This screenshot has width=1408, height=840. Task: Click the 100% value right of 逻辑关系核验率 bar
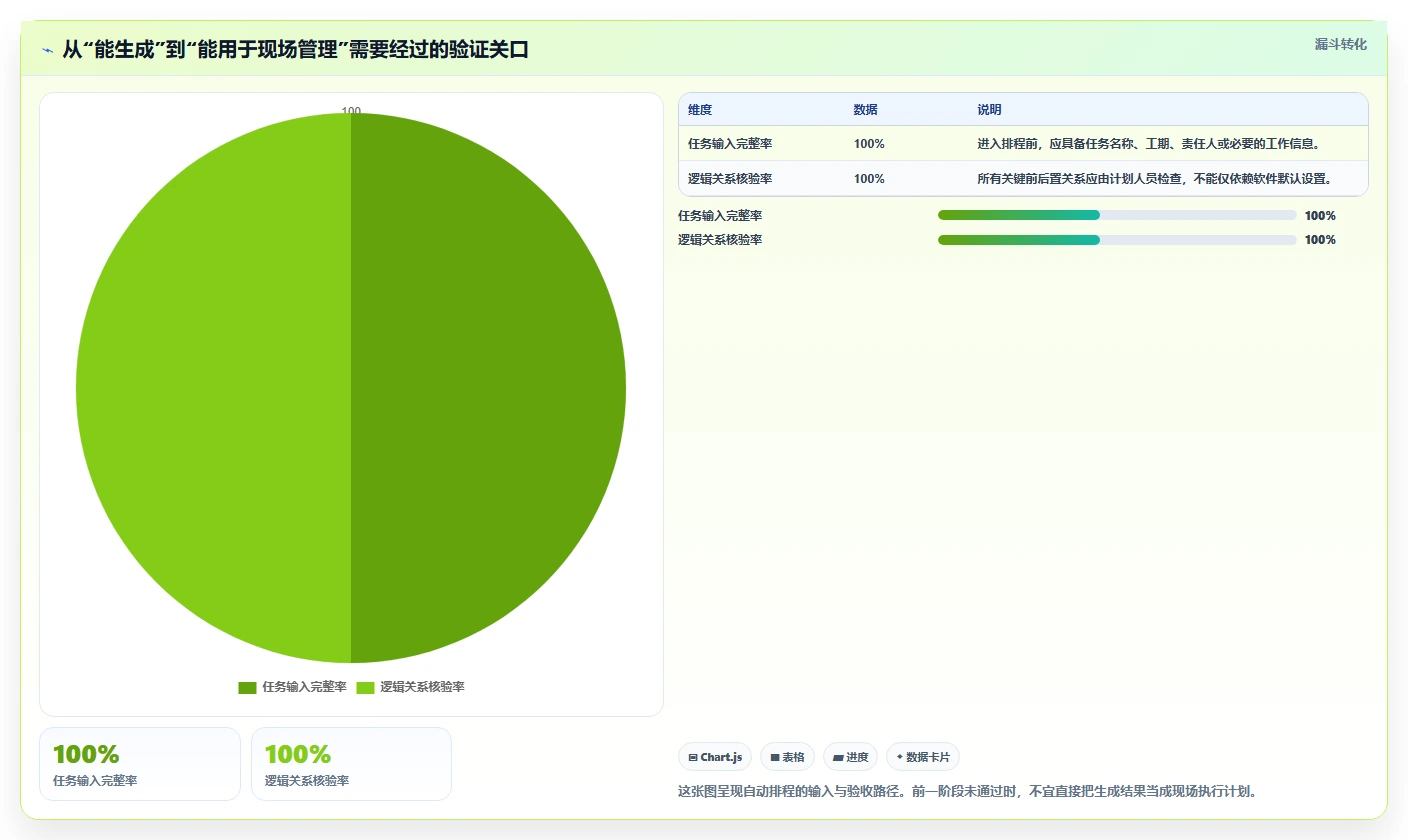pos(1320,239)
